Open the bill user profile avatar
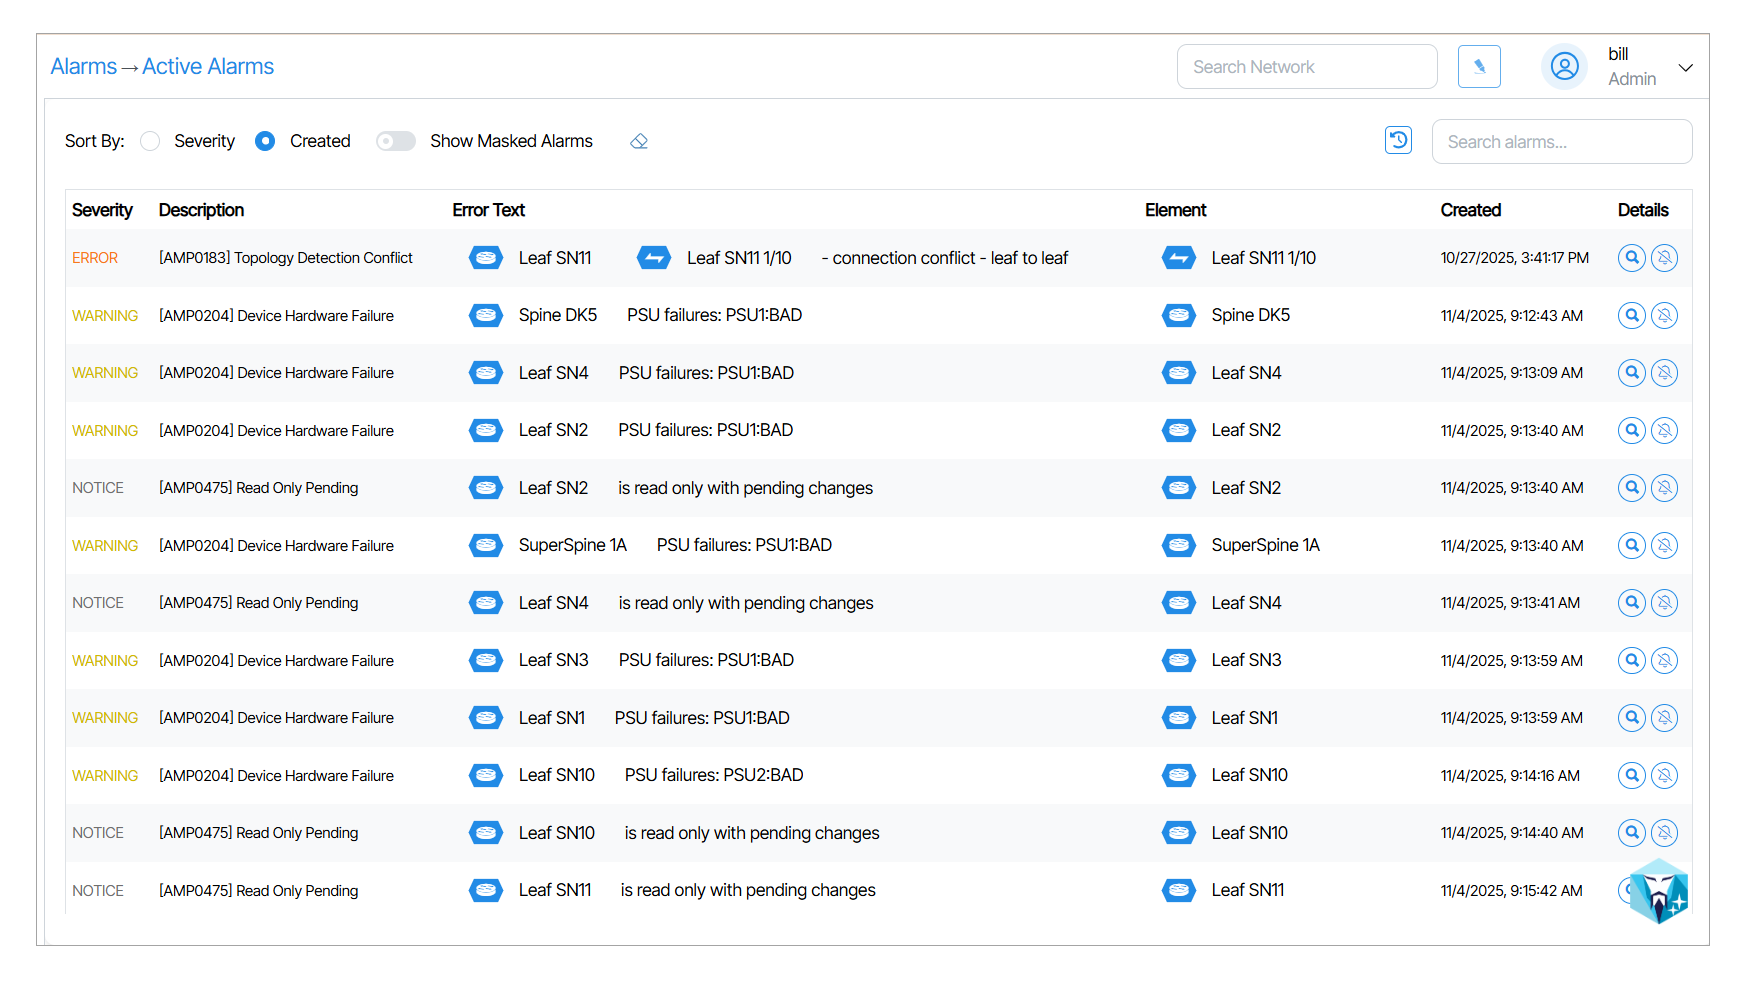The image size is (1747, 984). (1564, 67)
